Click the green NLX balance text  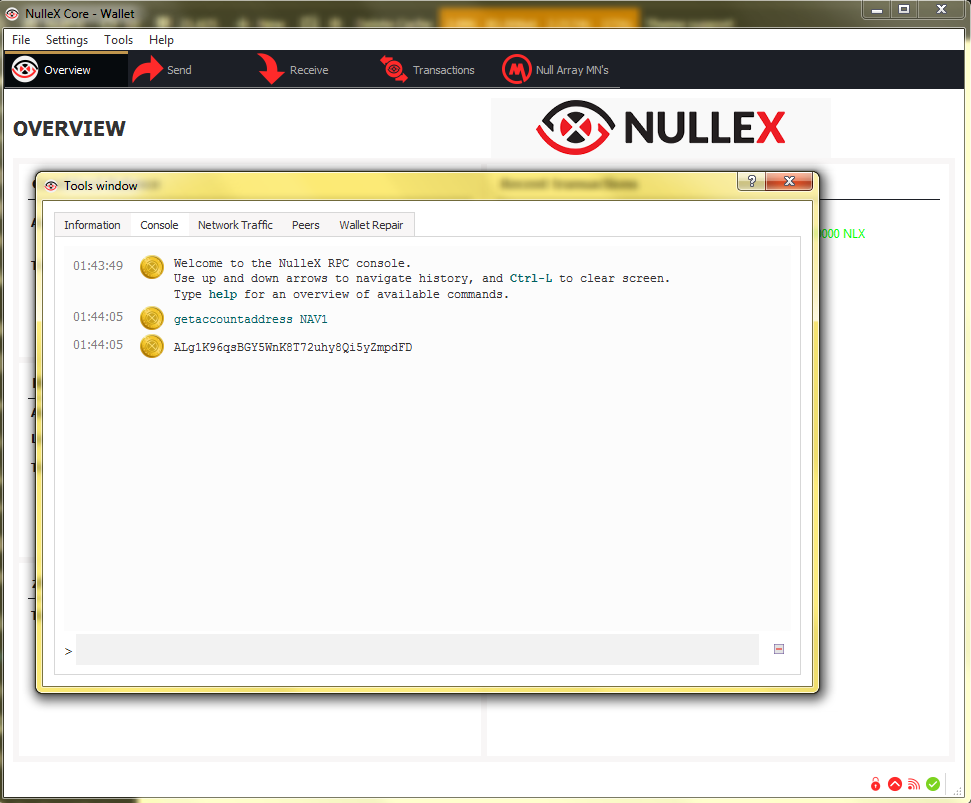coord(842,233)
